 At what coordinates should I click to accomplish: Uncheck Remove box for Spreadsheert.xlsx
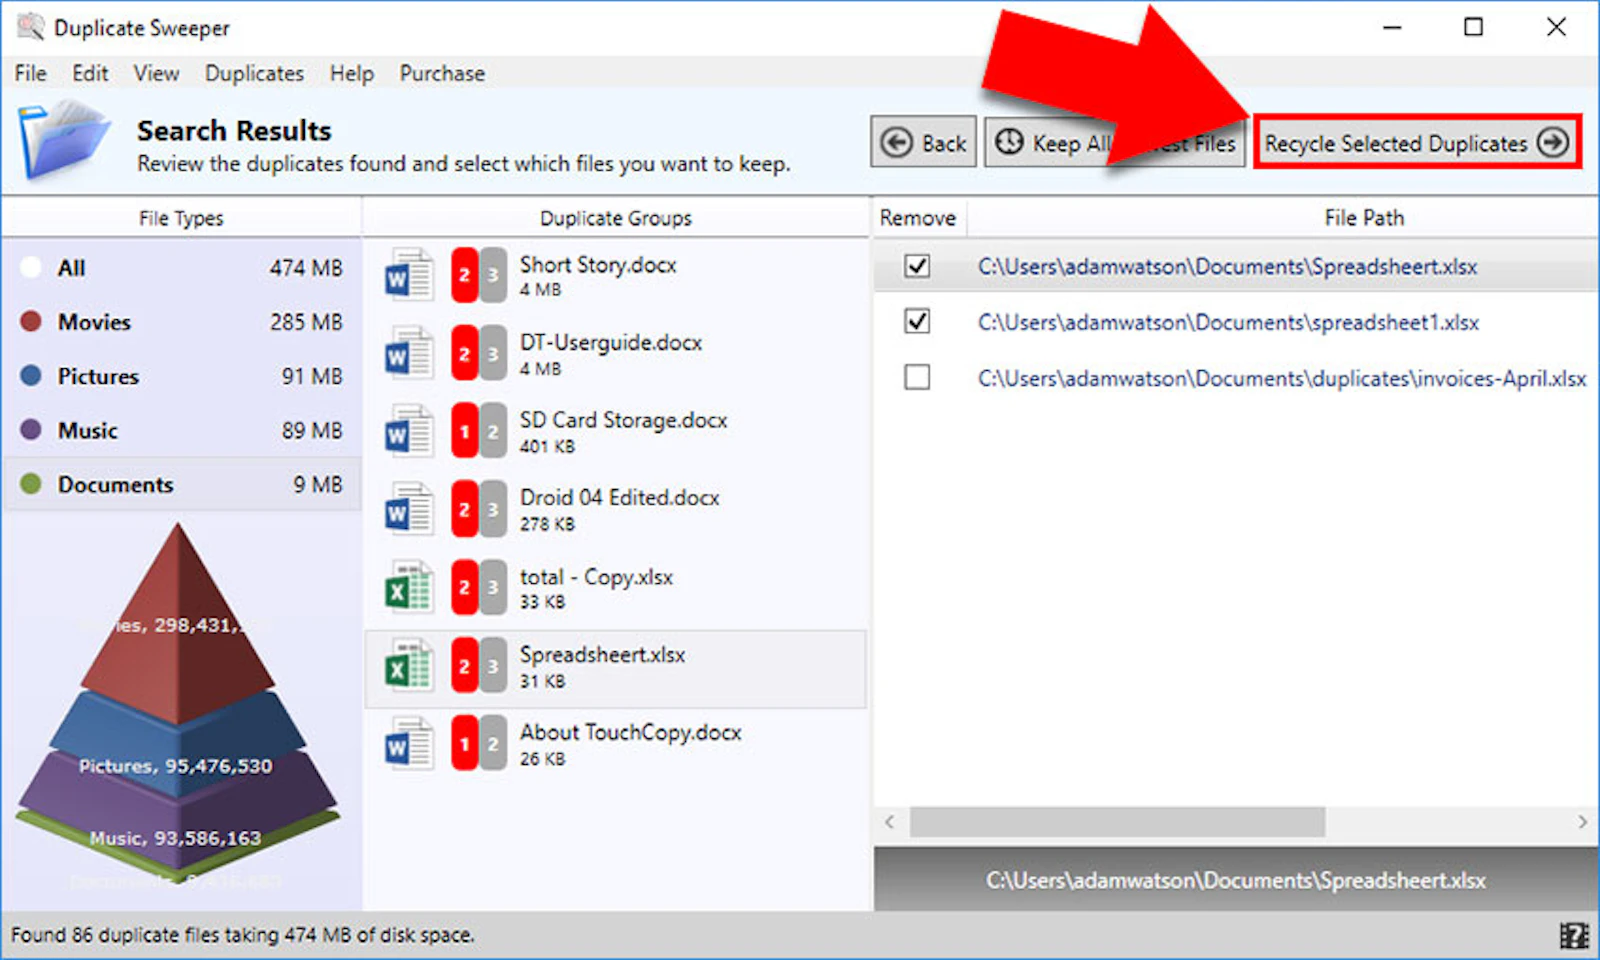click(917, 266)
